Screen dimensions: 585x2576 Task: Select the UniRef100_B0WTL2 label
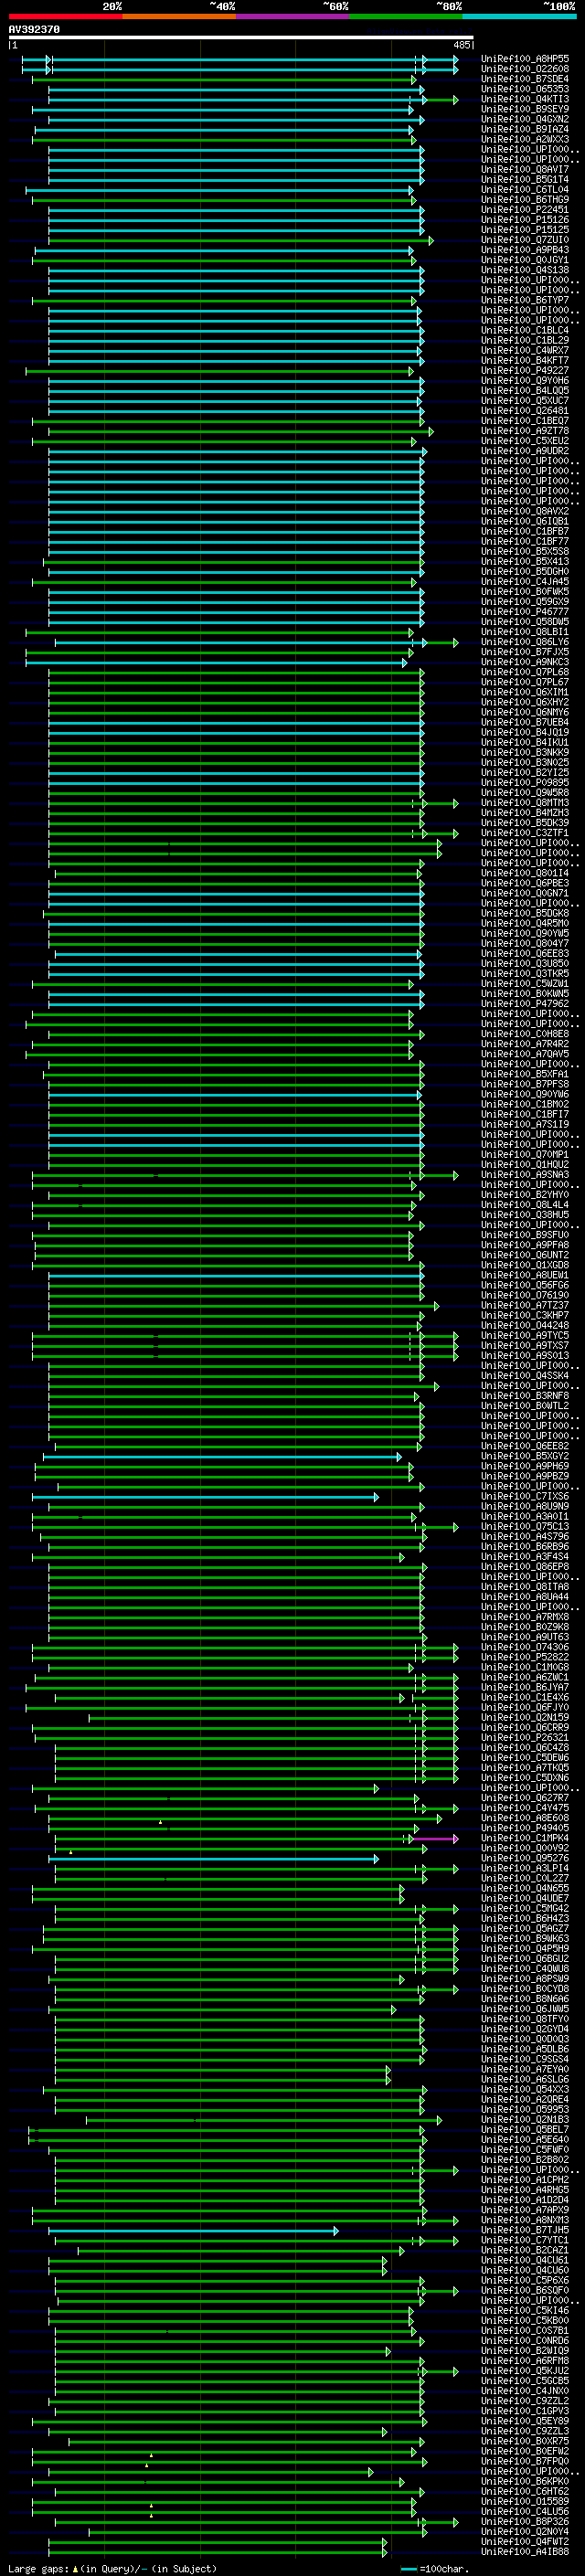pos(525,1405)
